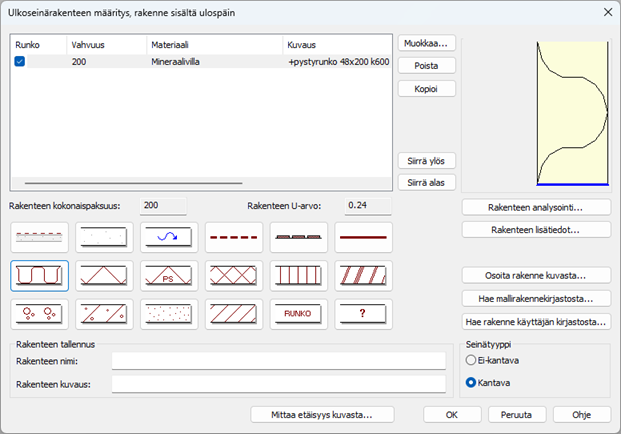
Task: Choose the red dashed line layer icon
Action: [233, 237]
